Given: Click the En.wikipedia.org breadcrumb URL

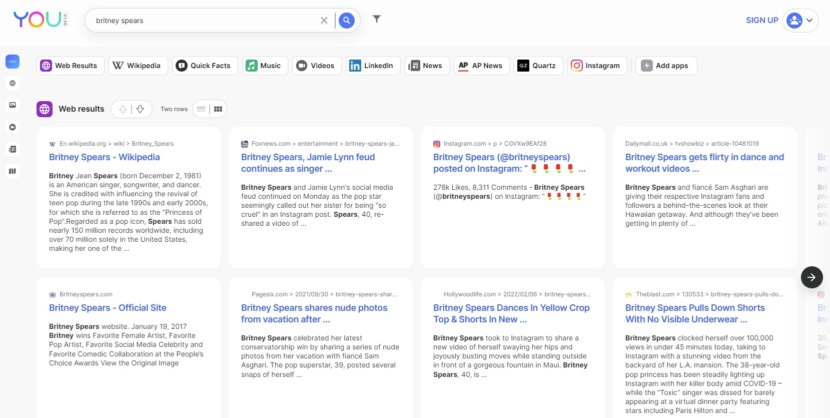Looking at the screenshot, I should [x=116, y=144].
